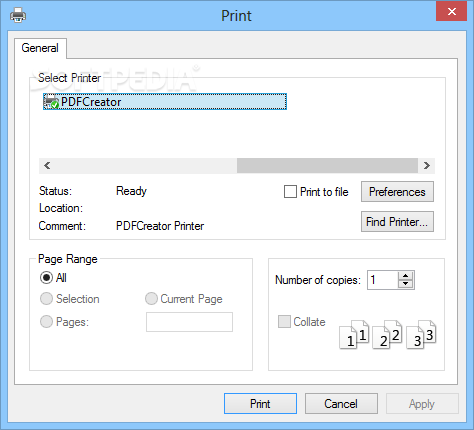Click the printer list right scroll arrow
The height and width of the screenshot is (430, 474).
tap(427, 166)
